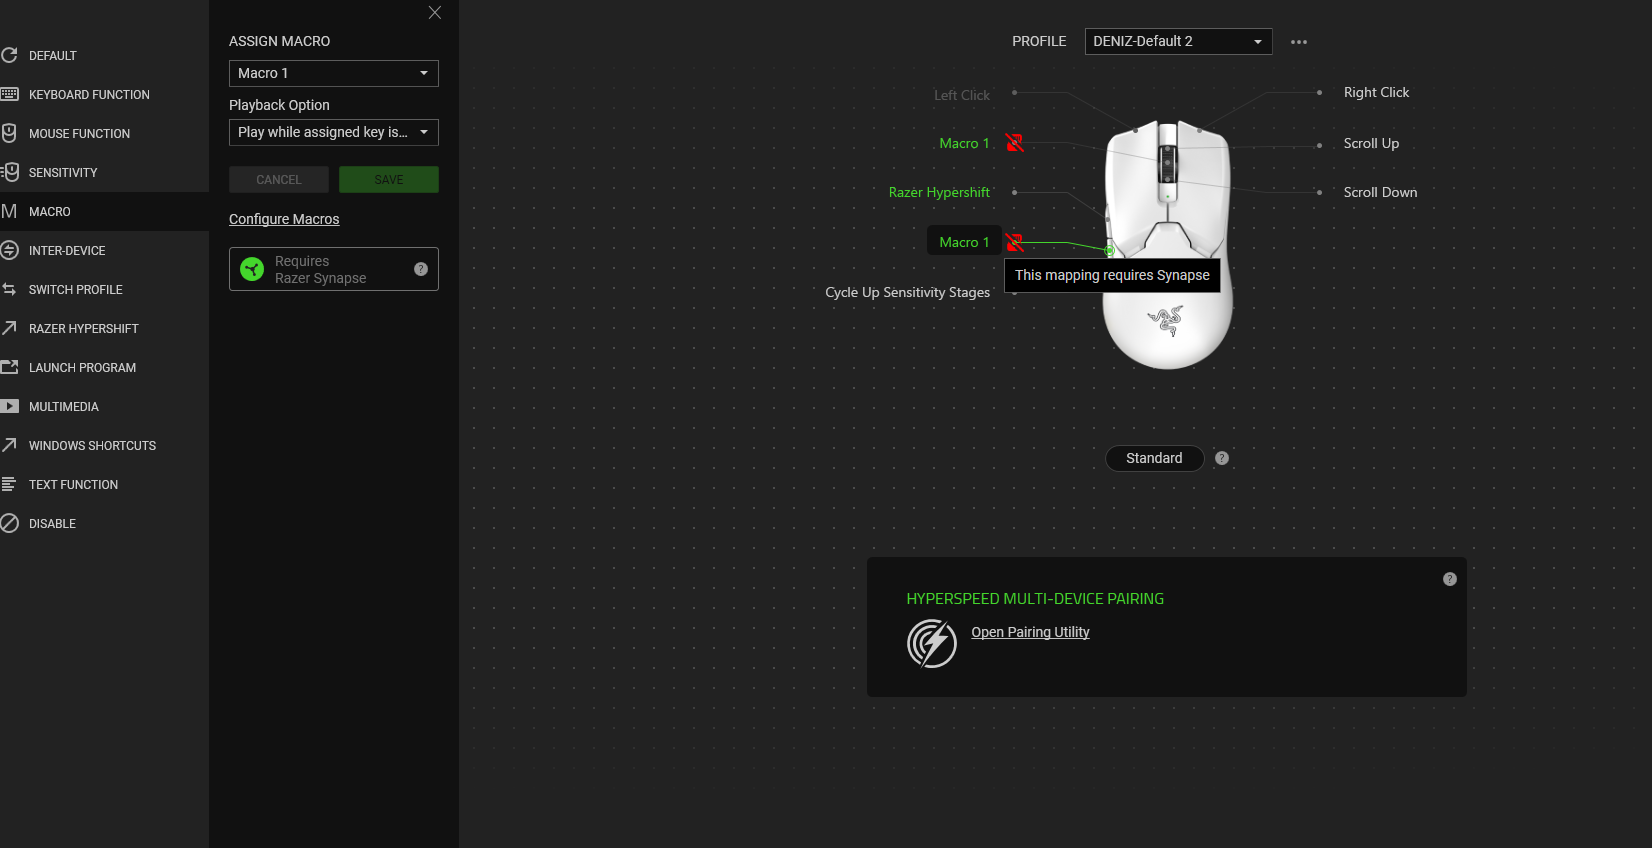
Task: Select the upper Macro 1 button mapping
Action: tap(964, 143)
